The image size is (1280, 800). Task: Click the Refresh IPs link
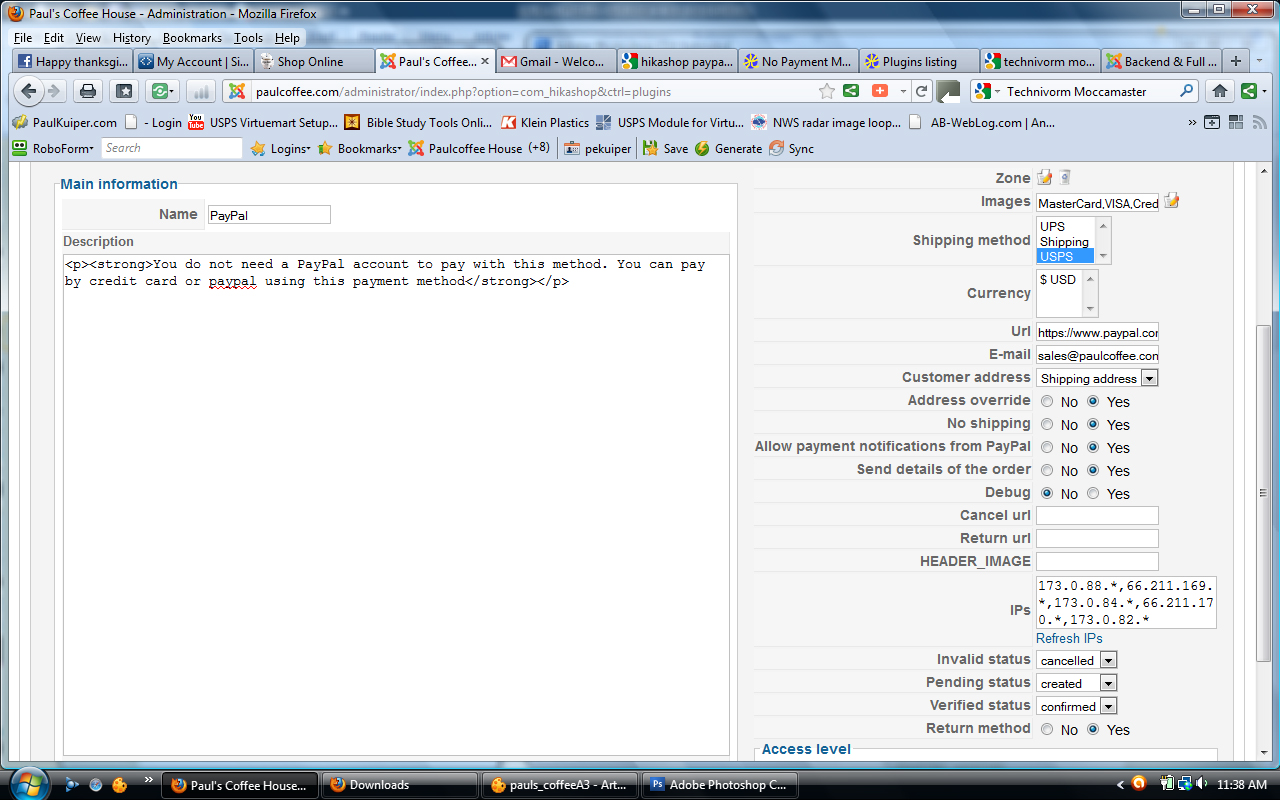point(1069,638)
